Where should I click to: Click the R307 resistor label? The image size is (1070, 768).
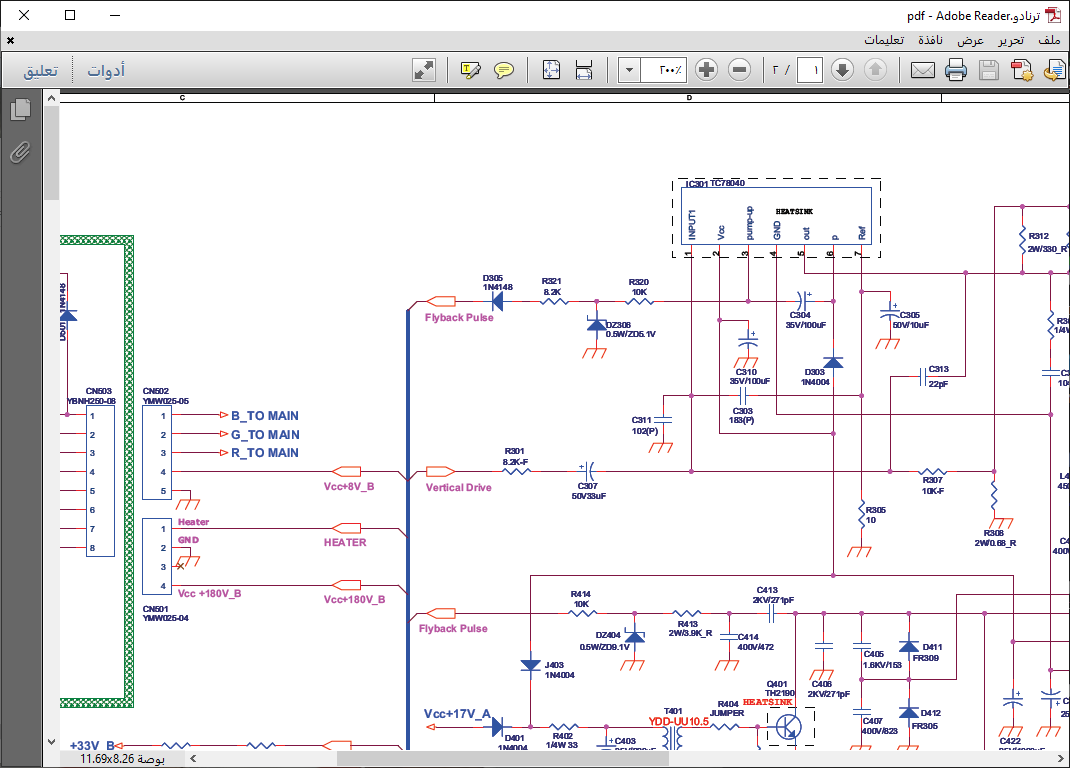click(932, 481)
